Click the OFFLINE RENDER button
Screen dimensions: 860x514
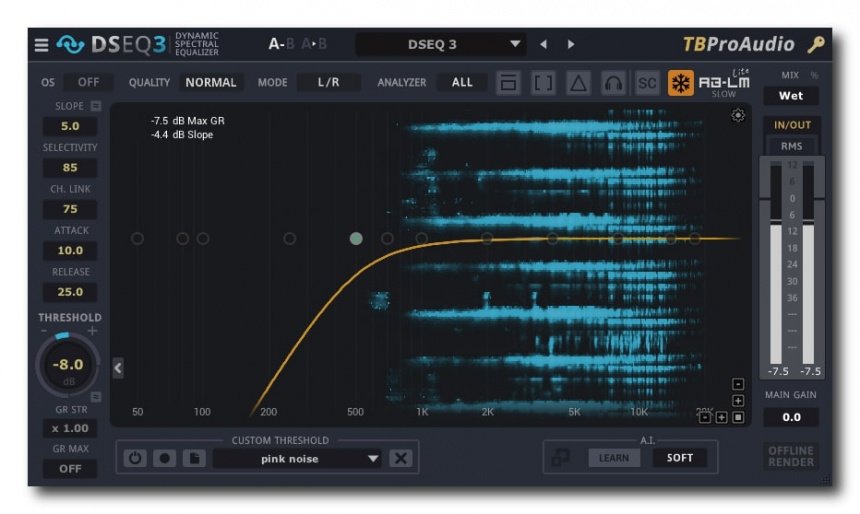[x=791, y=456]
